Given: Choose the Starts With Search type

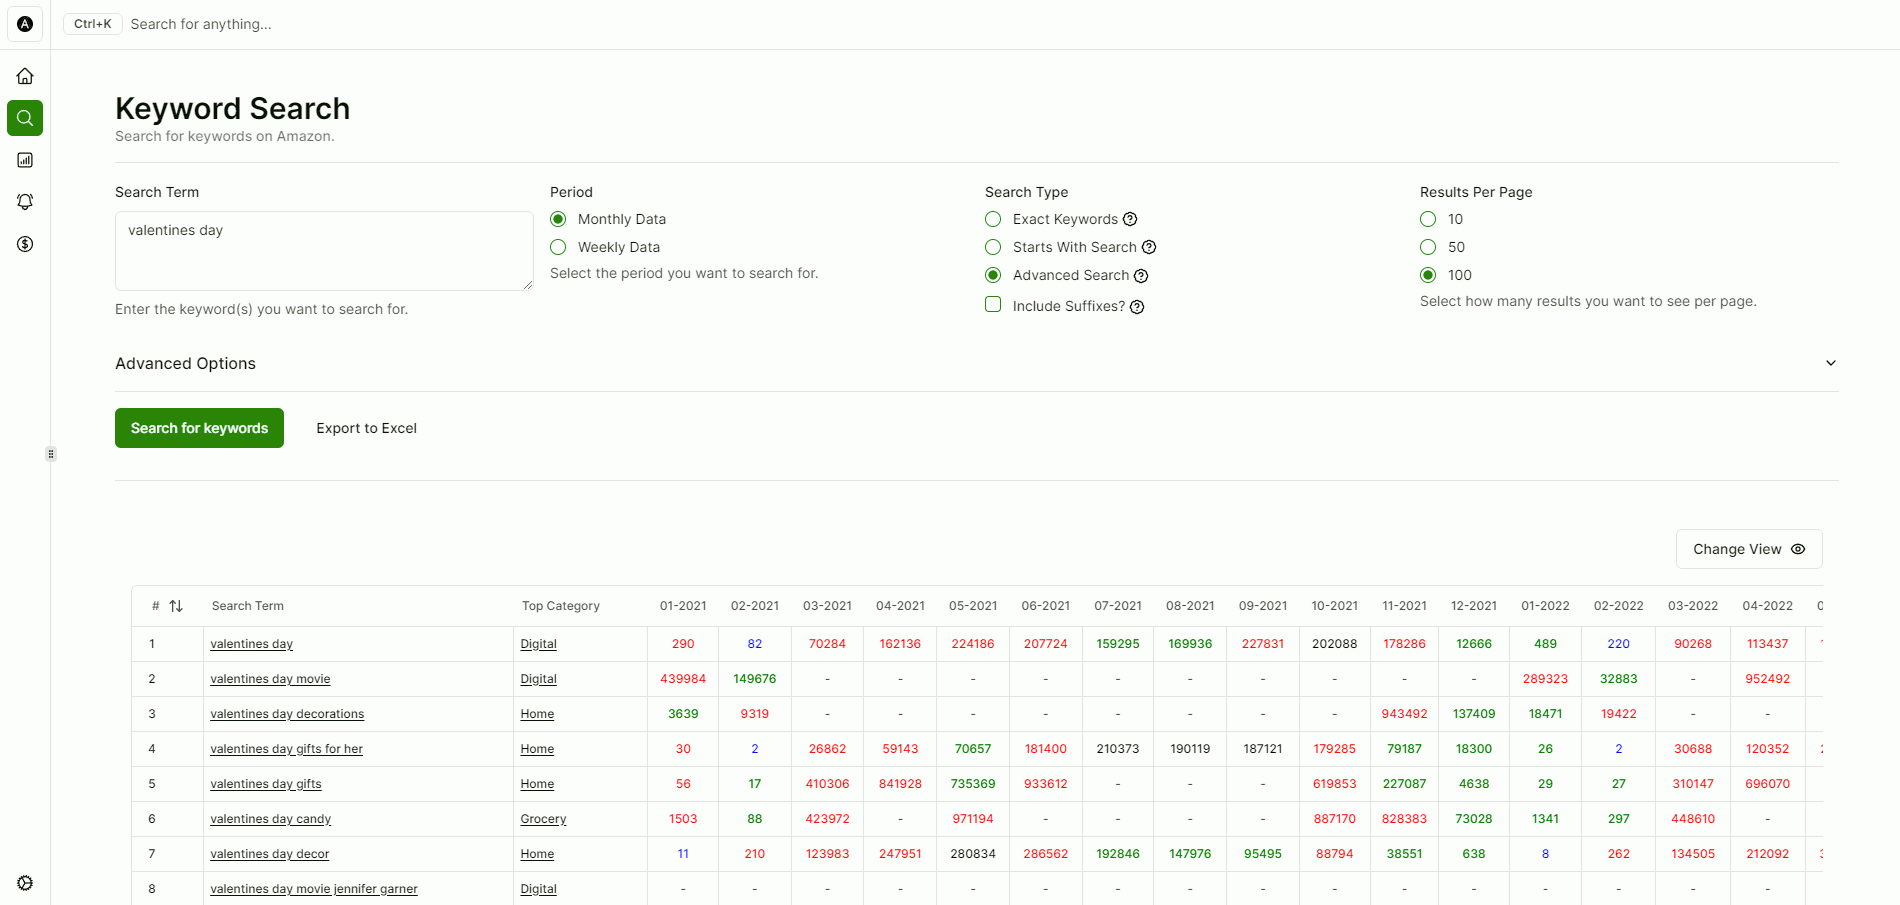Looking at the screenshot, I should (x=993, y=247).
